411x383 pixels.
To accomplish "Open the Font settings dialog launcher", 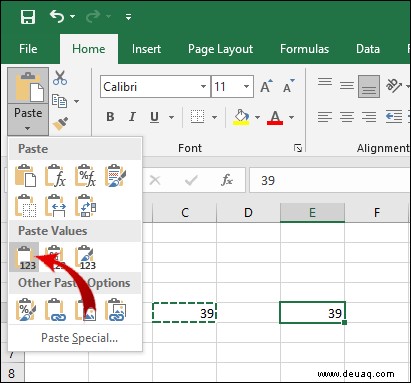I will click(x=298, y=148).
